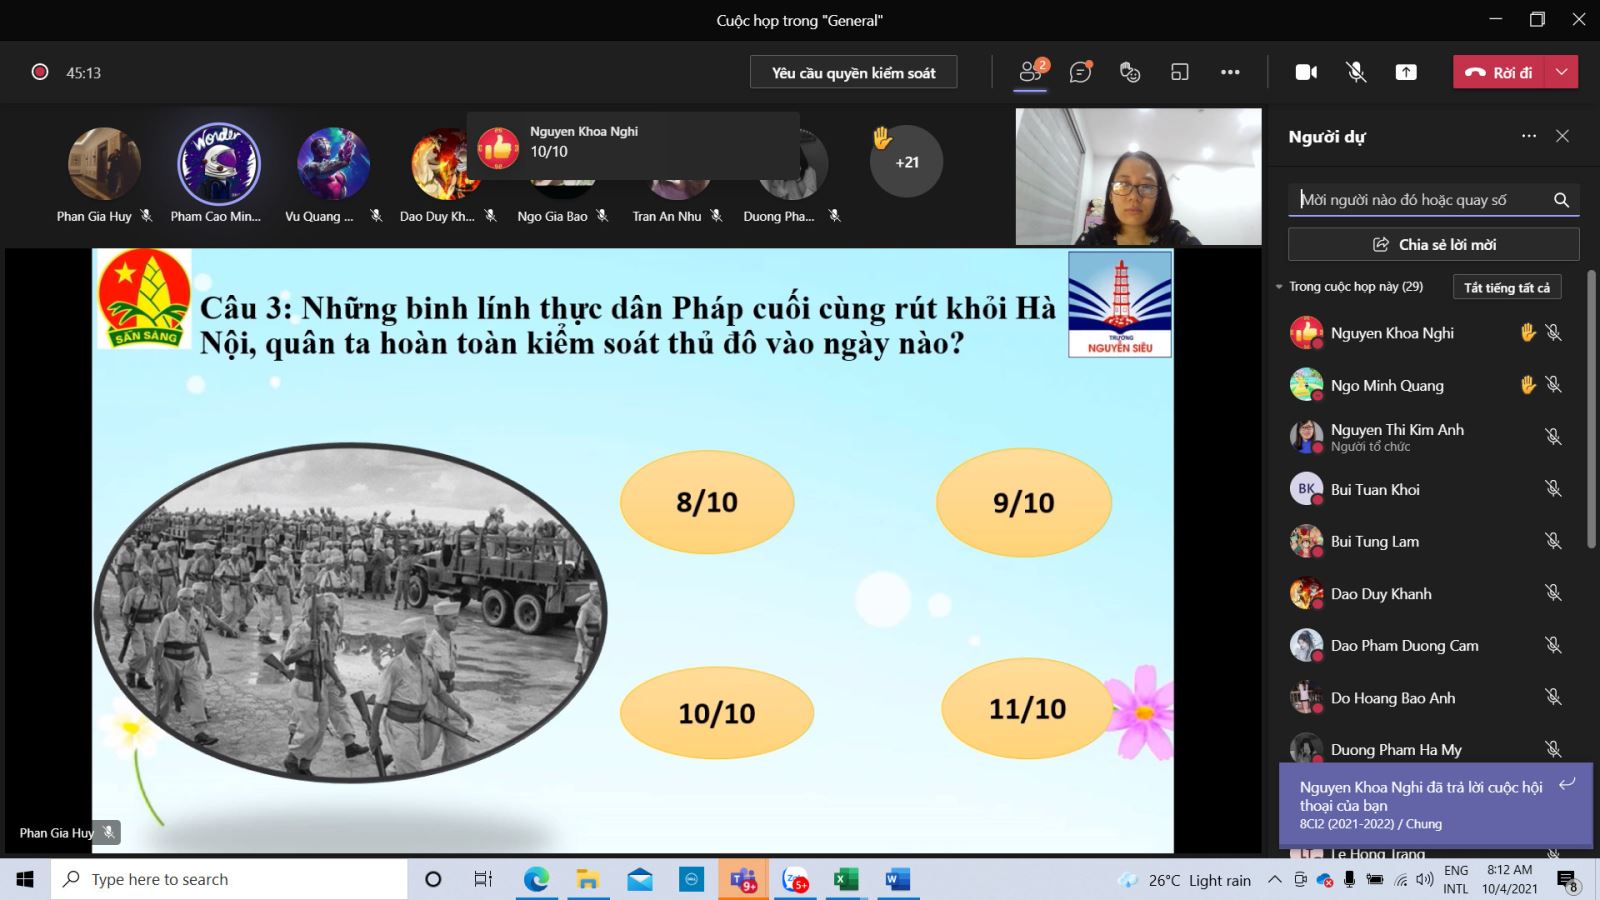
Task: Select Pham Cao Min participant avatar
Action: pyautogui.click(x=219, y=163)
